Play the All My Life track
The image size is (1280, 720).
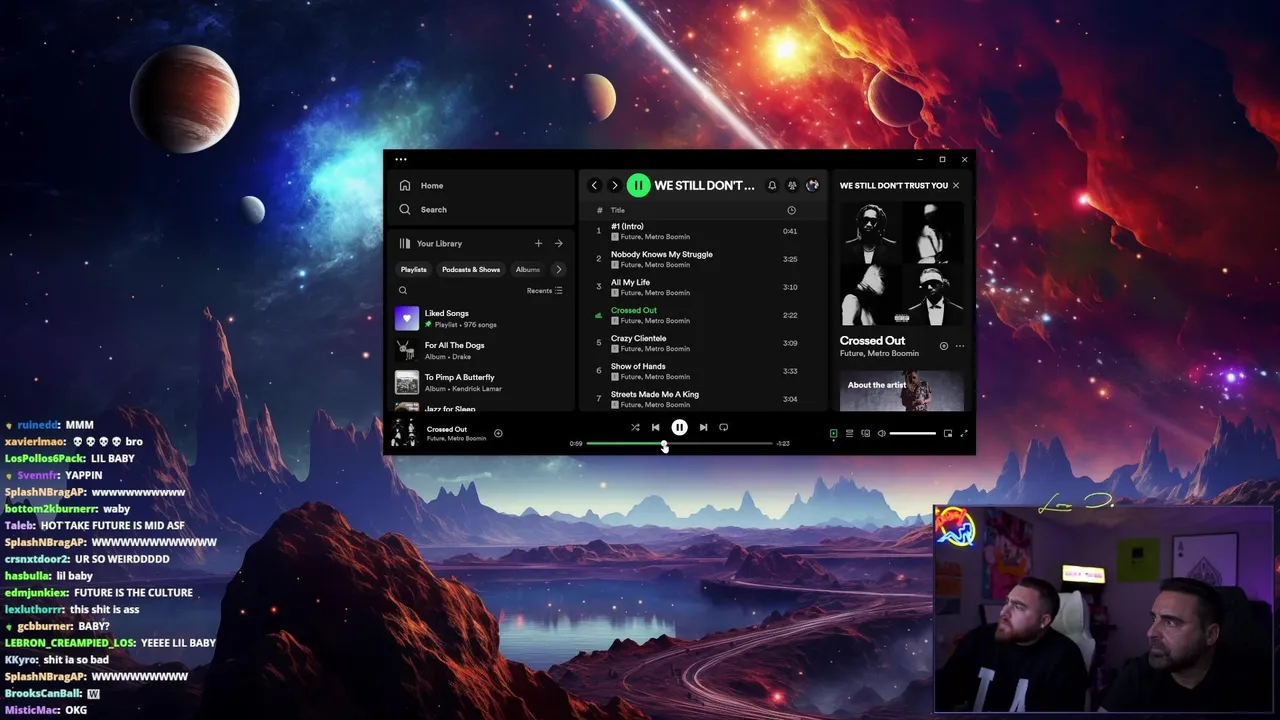point(703,287)
